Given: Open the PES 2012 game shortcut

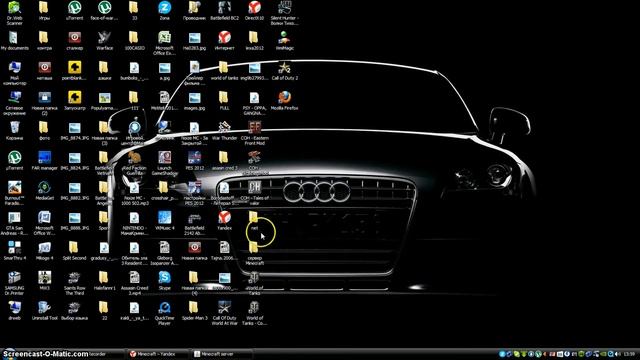Looking at the screenshot, I should [x=194, y=161].
